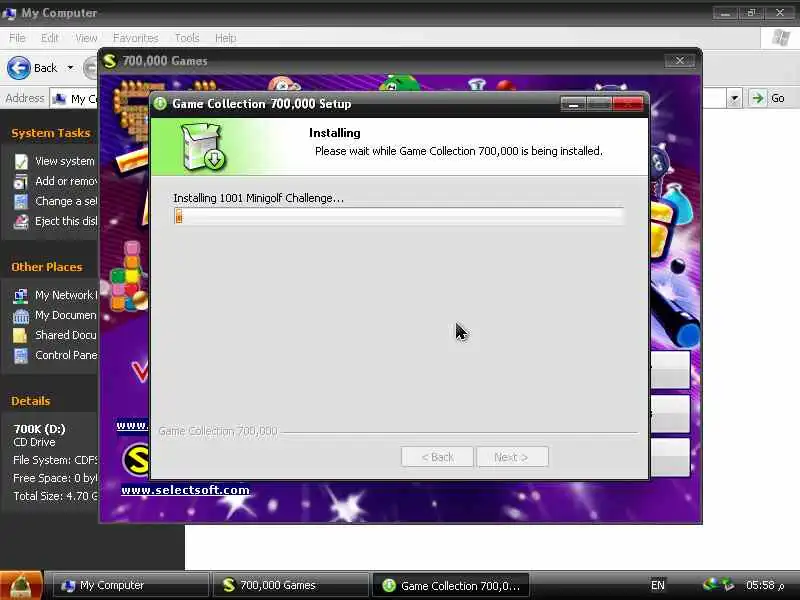Click the 700,000 Games title bar S icon

pos(110,61)
